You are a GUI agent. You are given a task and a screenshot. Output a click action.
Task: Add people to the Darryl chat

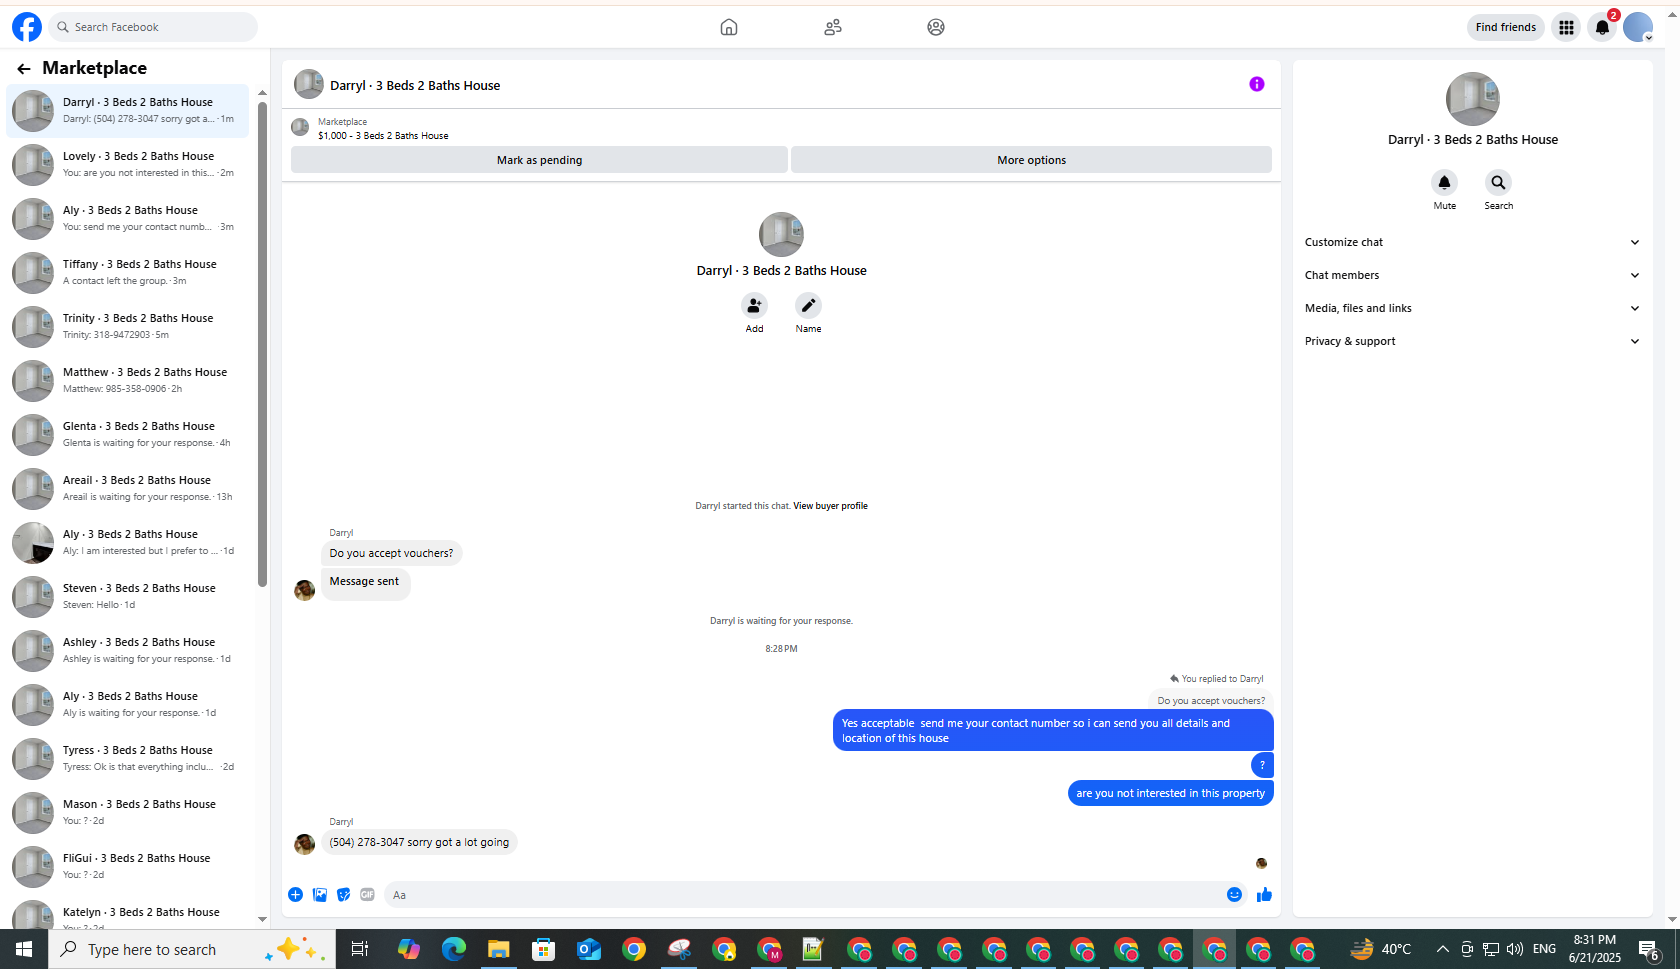754,305
